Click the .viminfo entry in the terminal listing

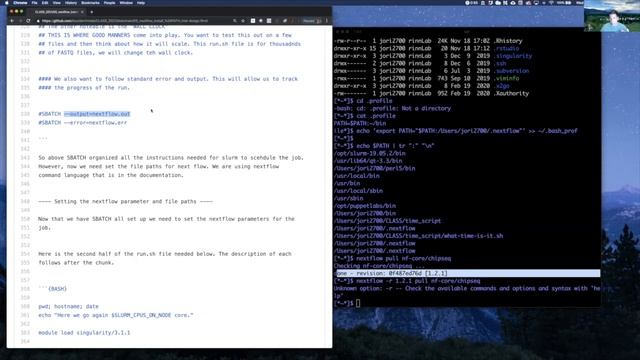tap(506, 78)
